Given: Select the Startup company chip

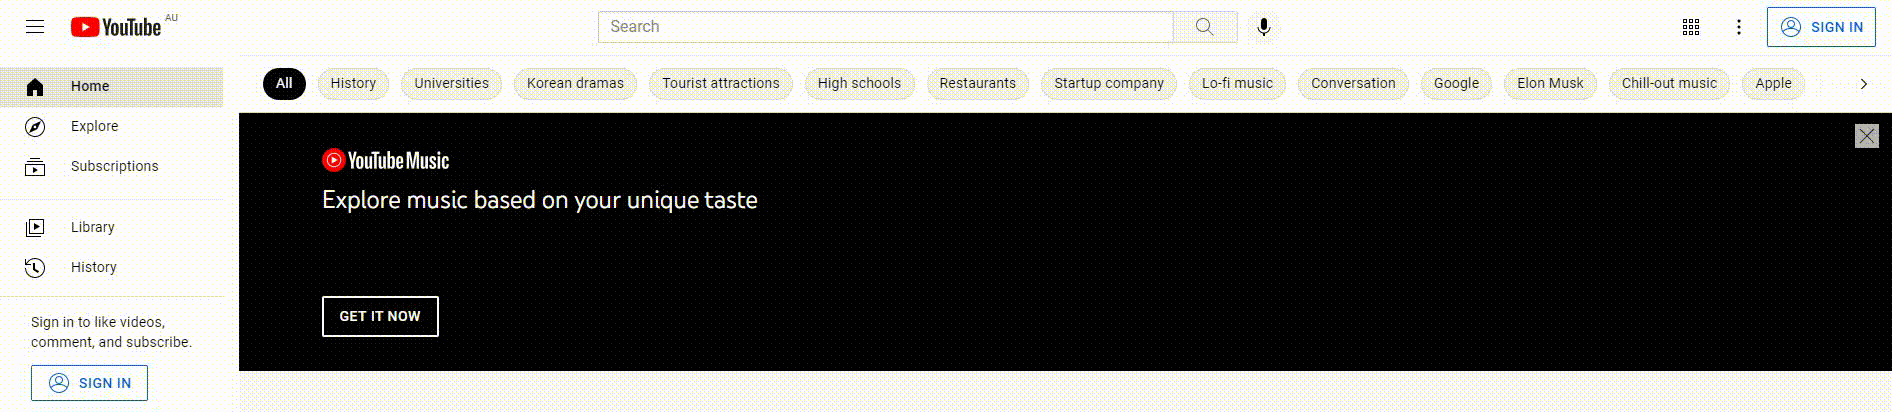Looking at the screenshot, I should [x=1108, y=84].
